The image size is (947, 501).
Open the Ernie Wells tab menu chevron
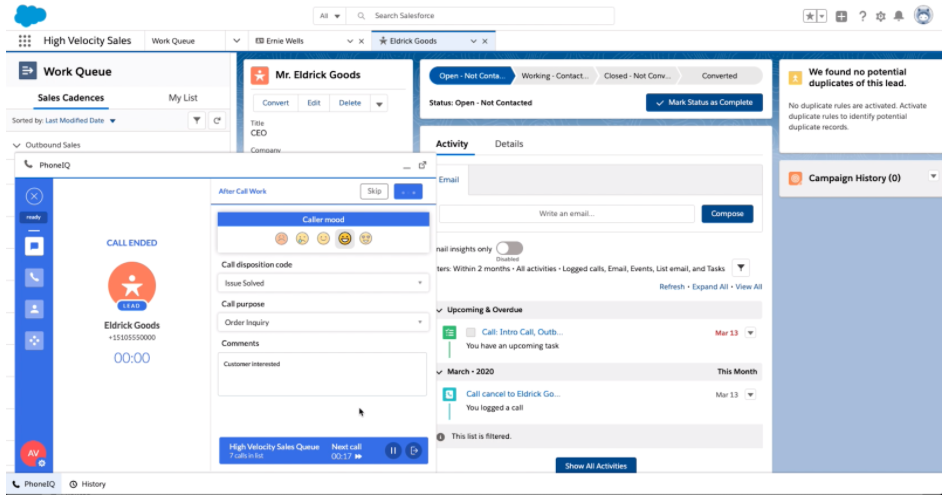pos(350,41)
